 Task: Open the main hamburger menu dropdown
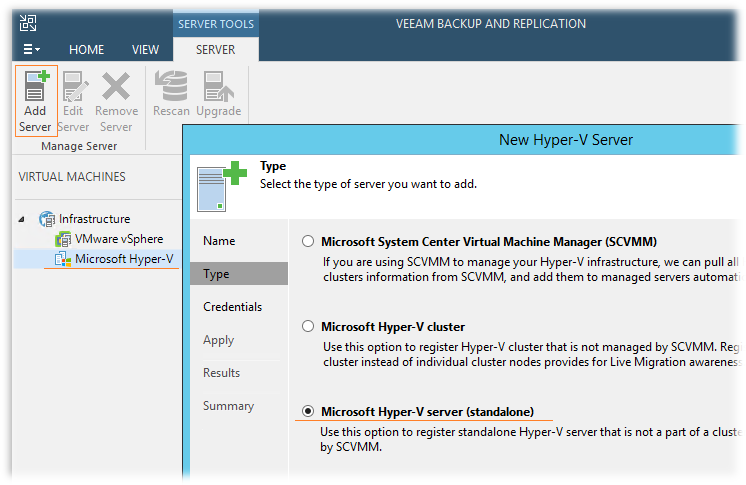(32, 49)
